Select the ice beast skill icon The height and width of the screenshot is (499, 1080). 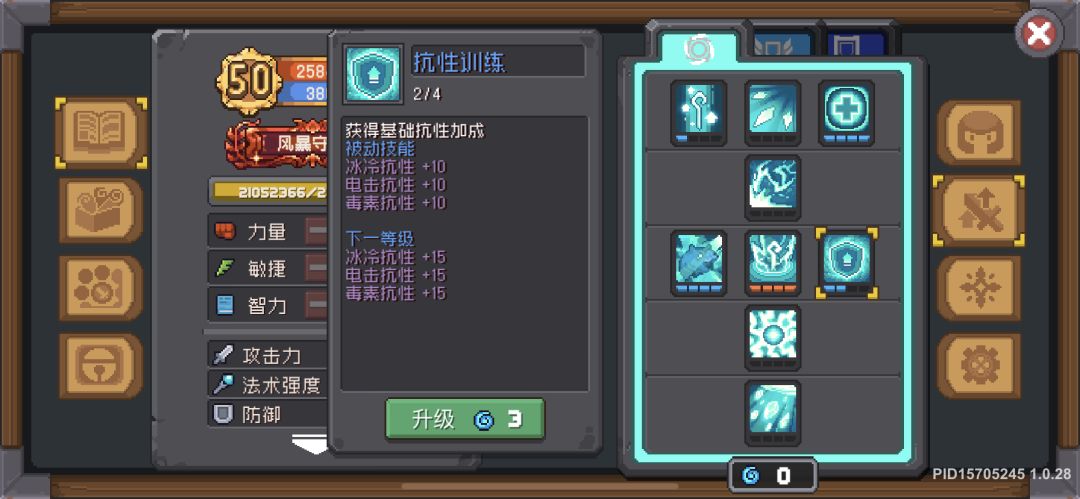[698, 263]
